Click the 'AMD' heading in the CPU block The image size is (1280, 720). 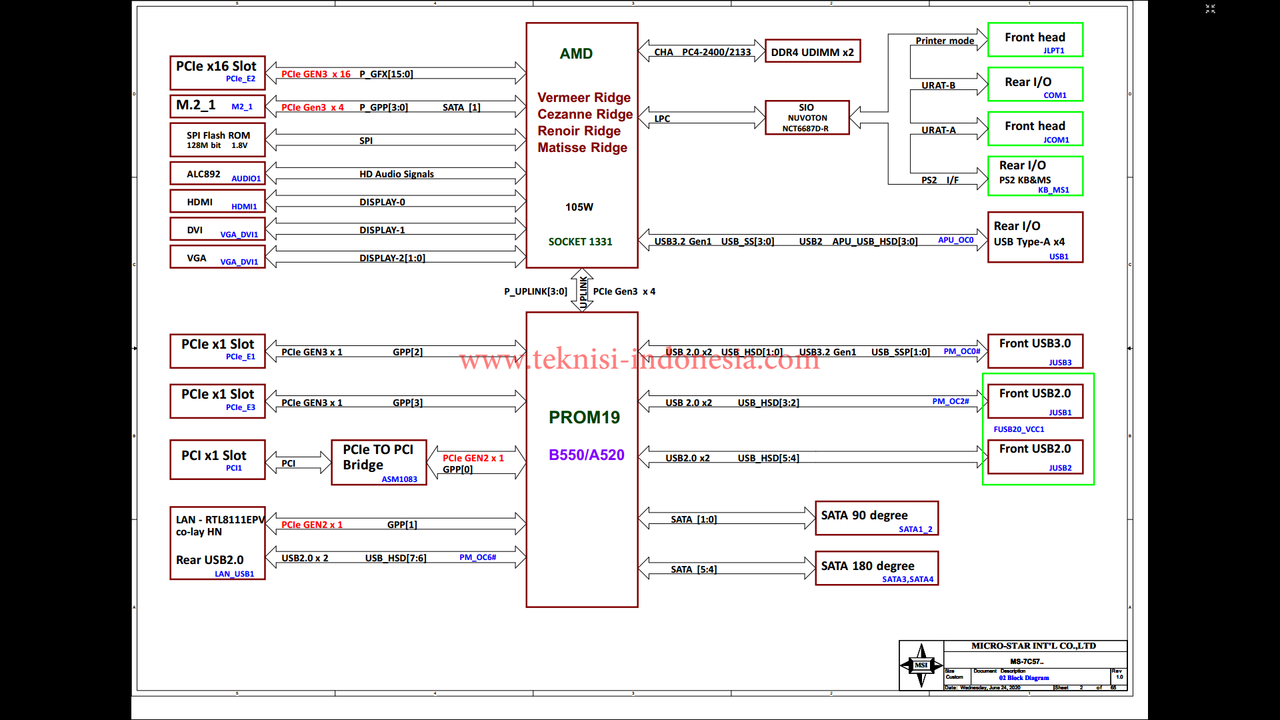tap(576, 54)
